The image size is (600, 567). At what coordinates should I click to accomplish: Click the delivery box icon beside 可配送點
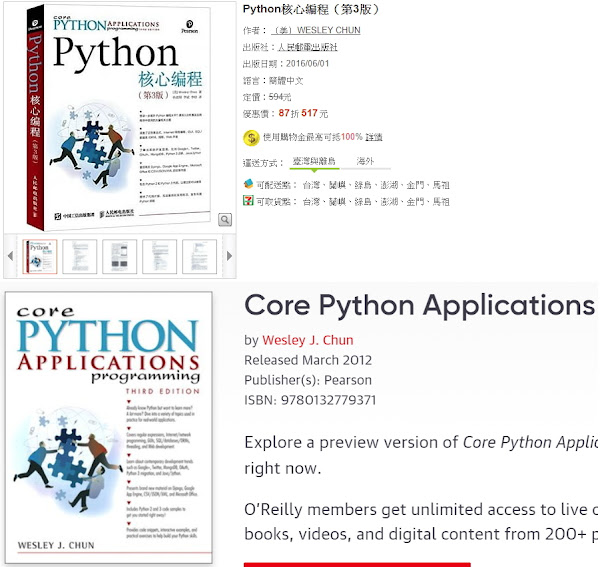click(x=248, y=184)
